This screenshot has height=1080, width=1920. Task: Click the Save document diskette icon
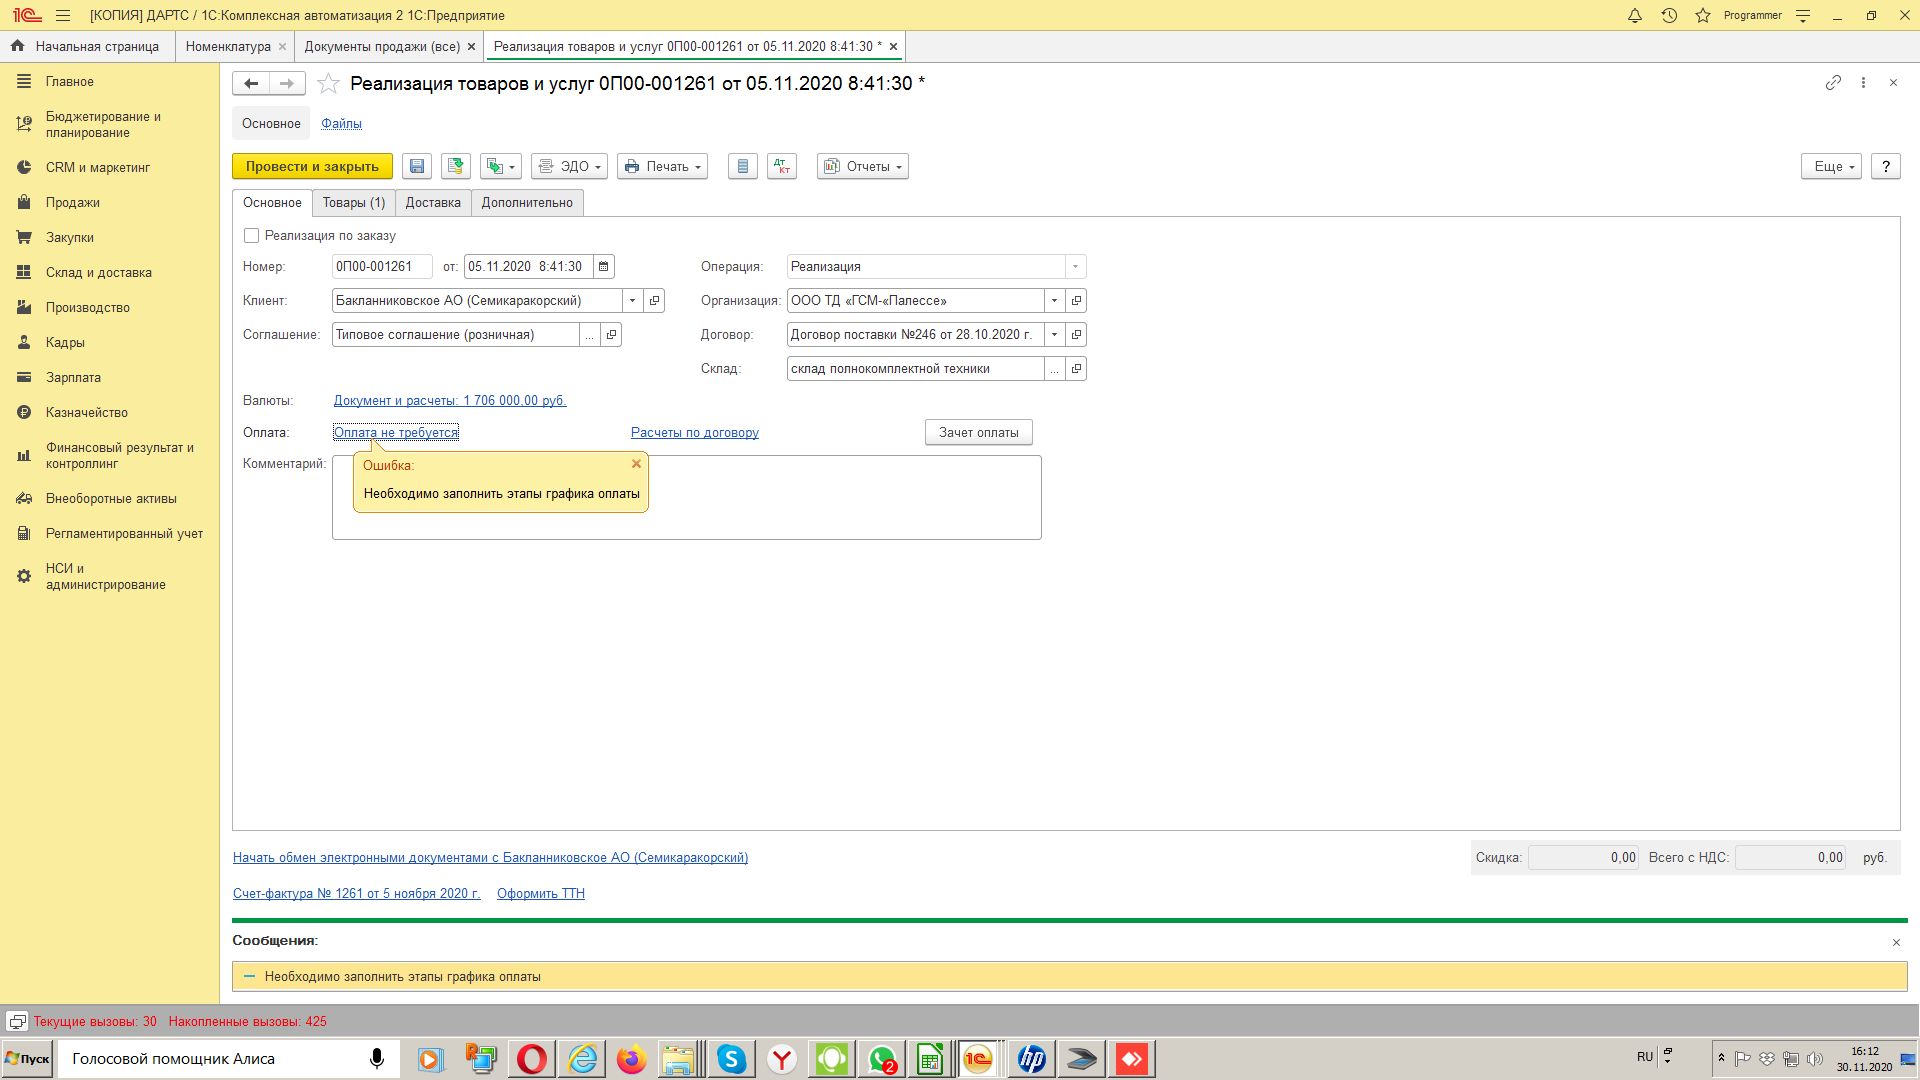tap(417, 167)
